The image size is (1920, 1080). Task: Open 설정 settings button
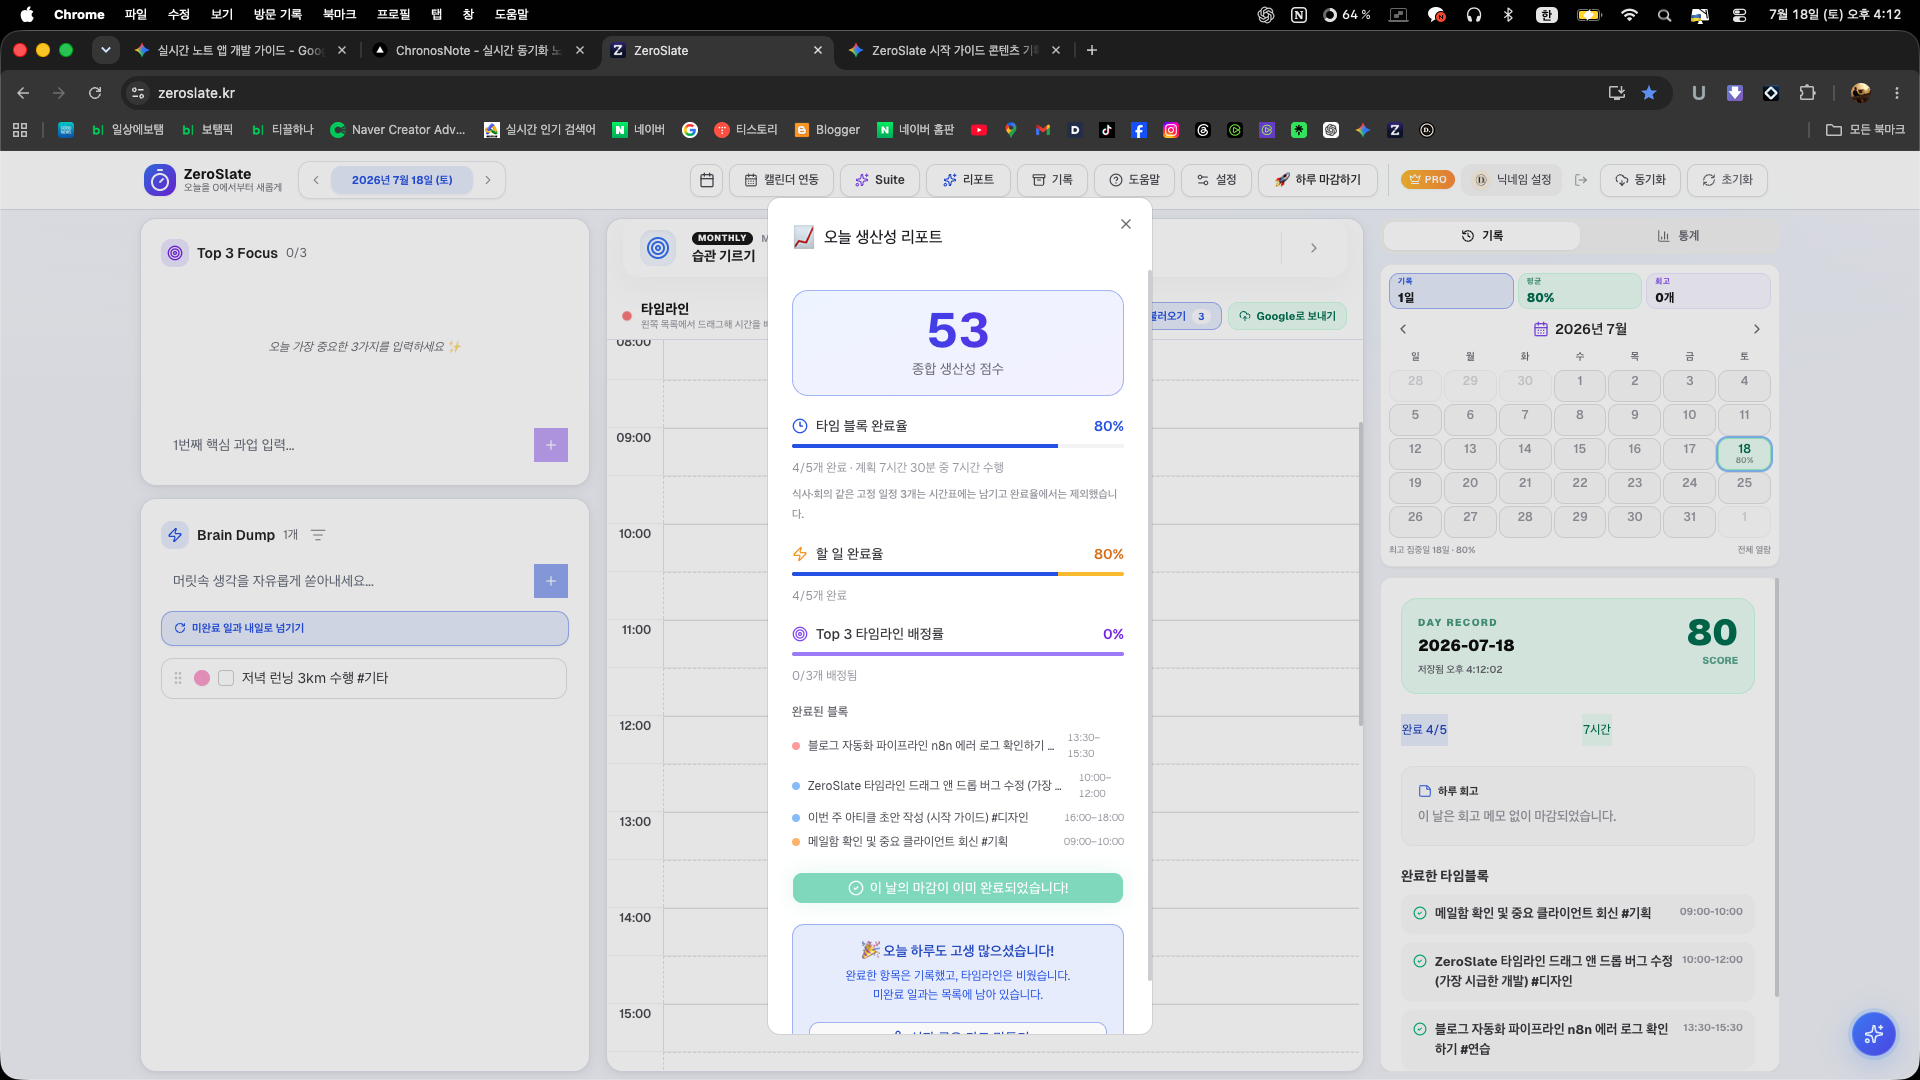pos(1217,180)
